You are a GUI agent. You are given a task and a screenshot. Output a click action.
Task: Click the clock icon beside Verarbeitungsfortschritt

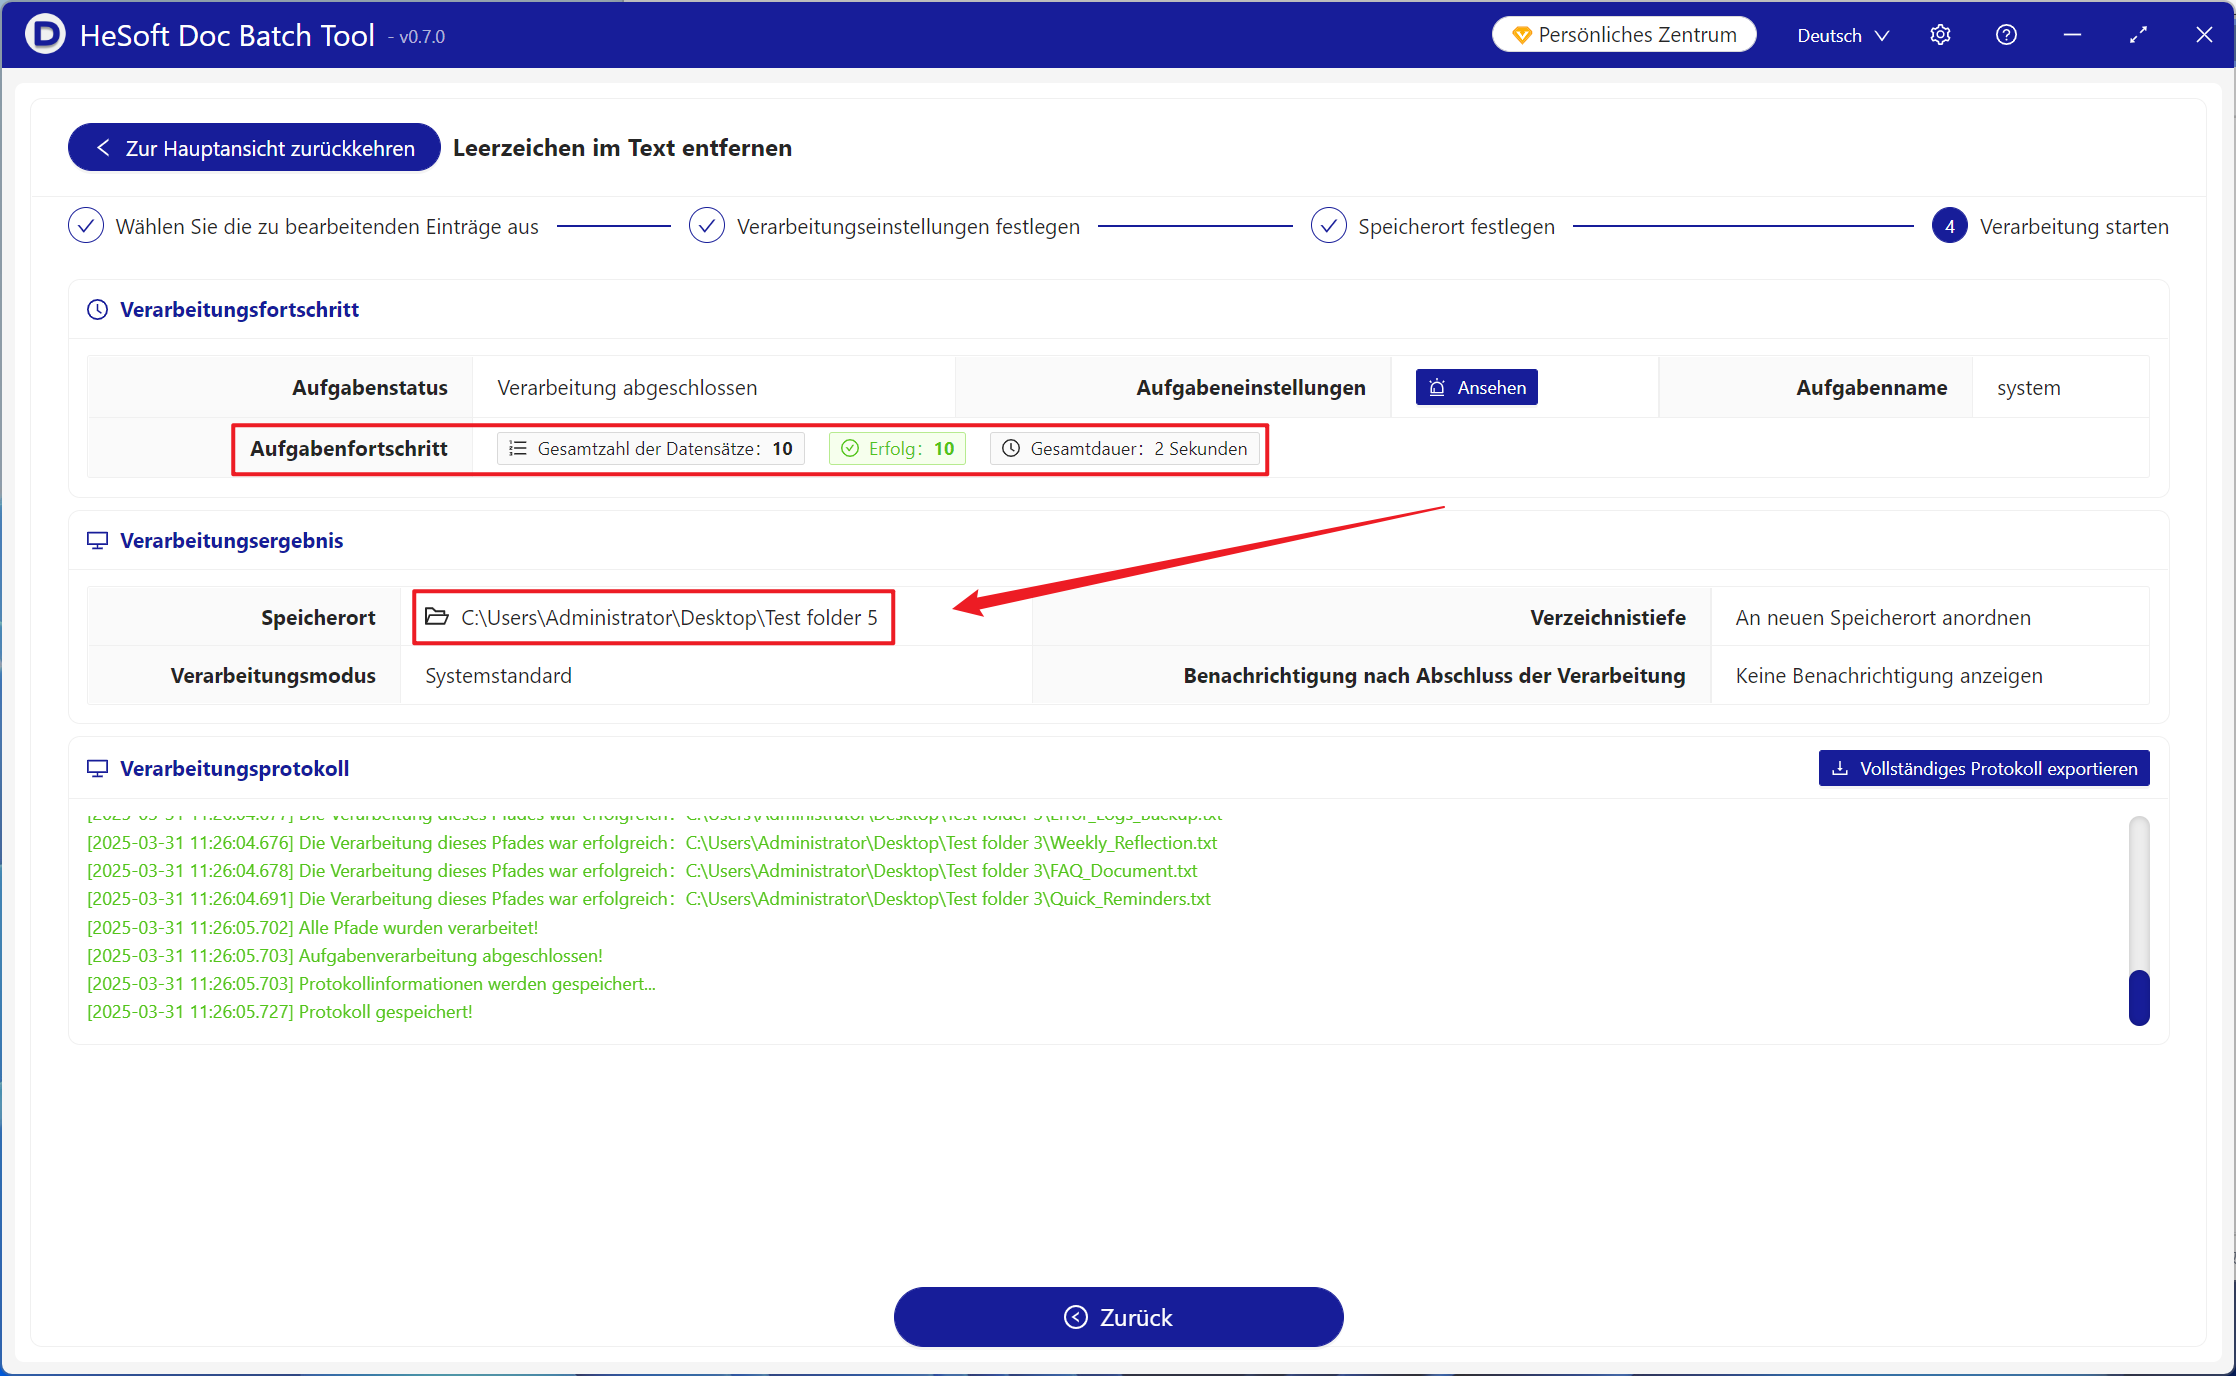pos(97,310)
